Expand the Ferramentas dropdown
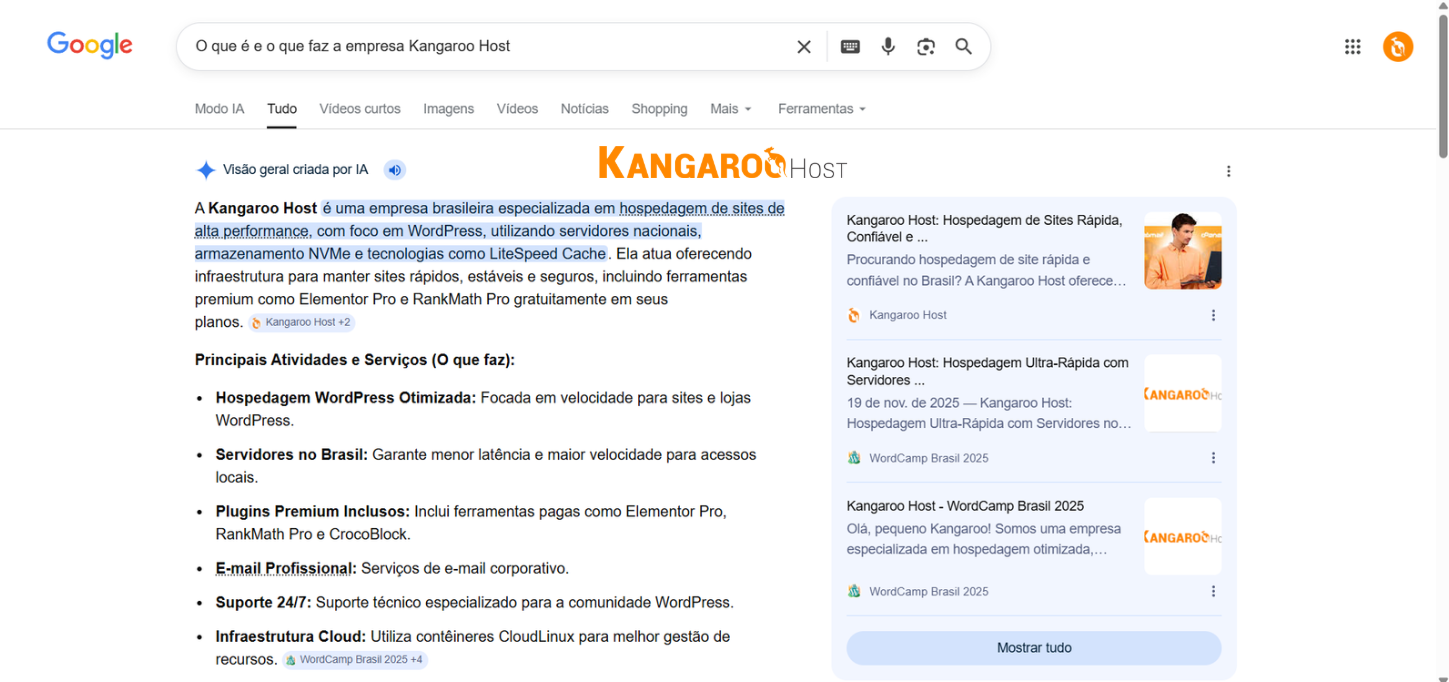1449x682 pixels. (821, 109)
